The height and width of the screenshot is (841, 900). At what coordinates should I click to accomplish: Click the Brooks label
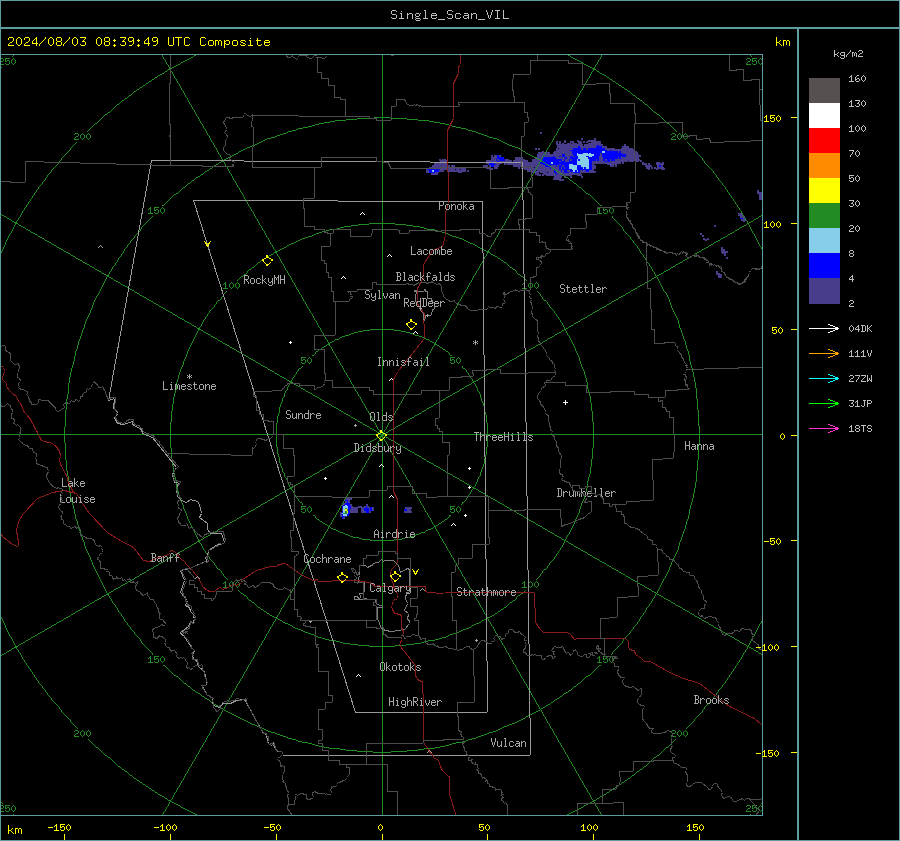click(711, 700)
